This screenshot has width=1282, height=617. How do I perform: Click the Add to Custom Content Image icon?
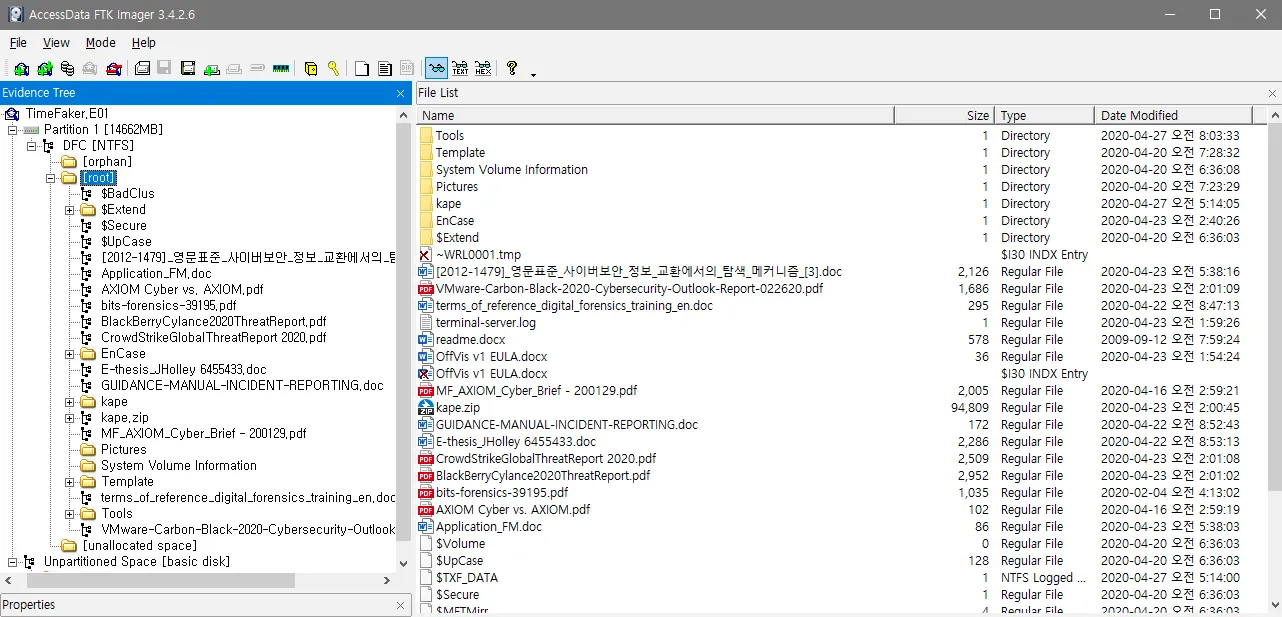[x=212, y=68]
